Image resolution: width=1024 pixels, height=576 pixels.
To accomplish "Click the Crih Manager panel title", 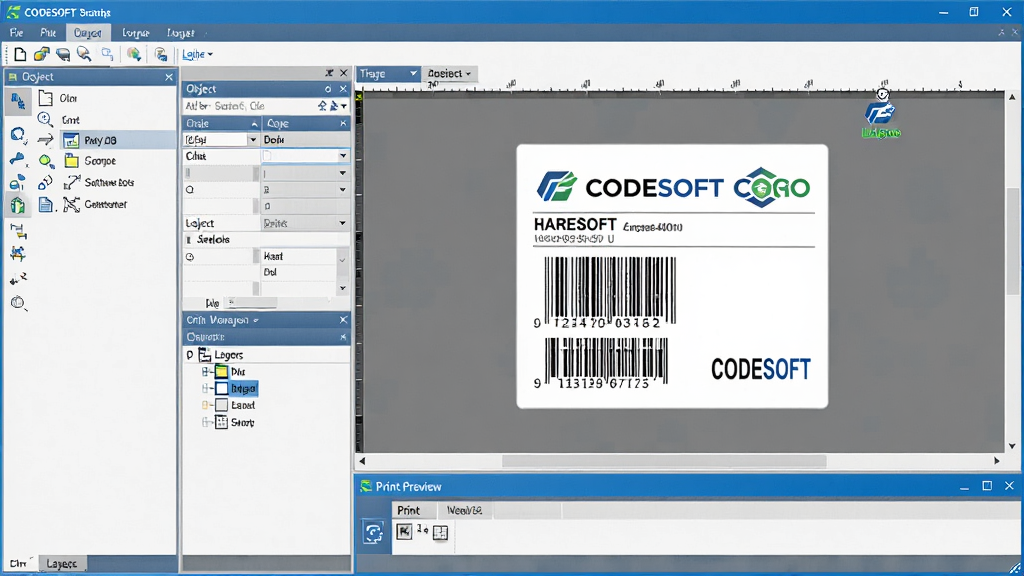I will [x=217, y=320].
